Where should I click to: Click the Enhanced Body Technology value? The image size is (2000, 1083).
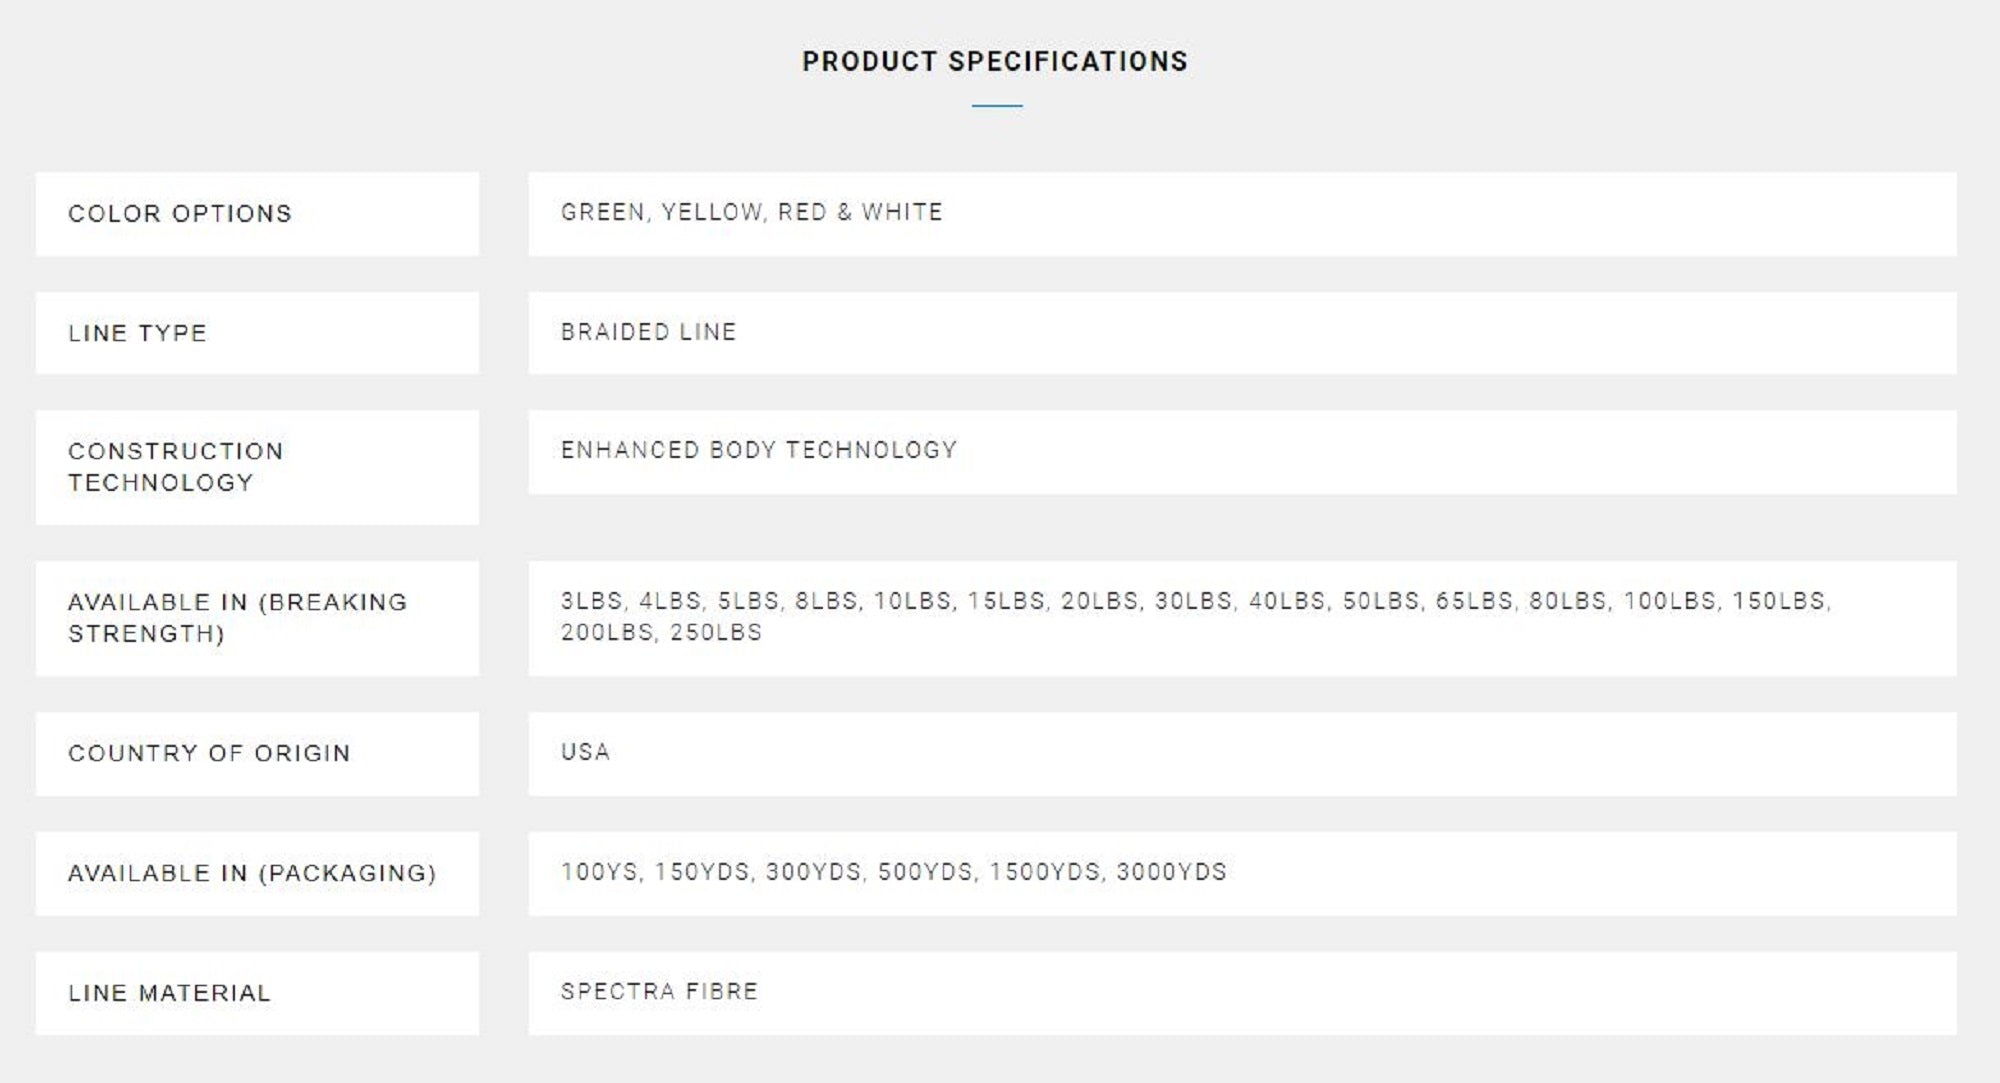(x=759, y=450)
